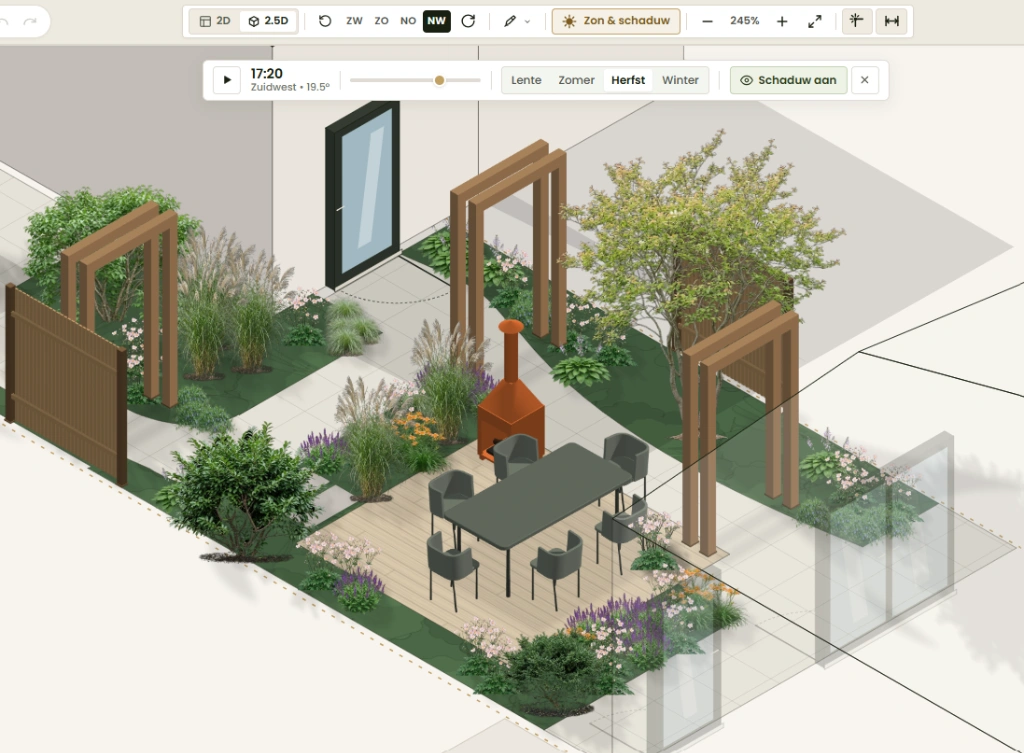Screen dimensions: 1024x753
Task: Click the 245% zoom level
Action: point(744,21)
